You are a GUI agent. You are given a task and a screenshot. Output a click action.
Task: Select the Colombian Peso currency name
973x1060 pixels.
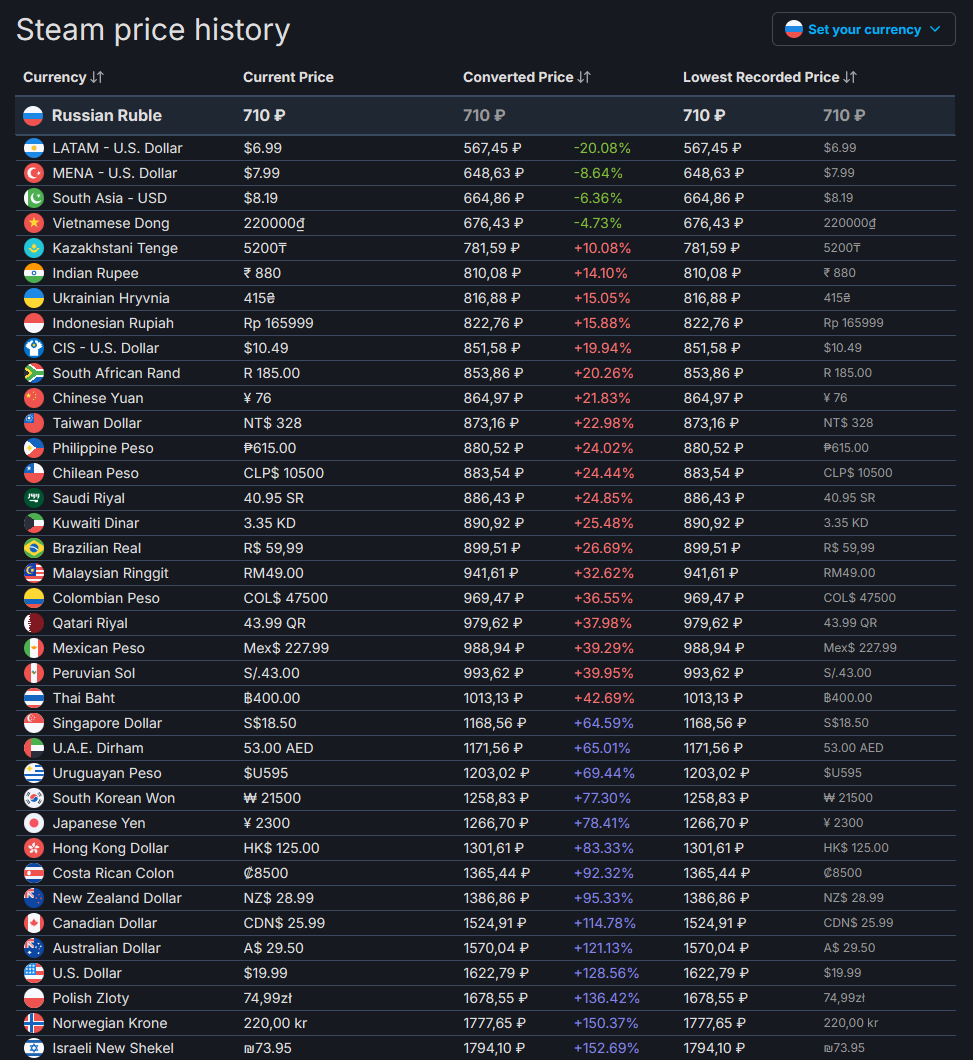(106, 598)
